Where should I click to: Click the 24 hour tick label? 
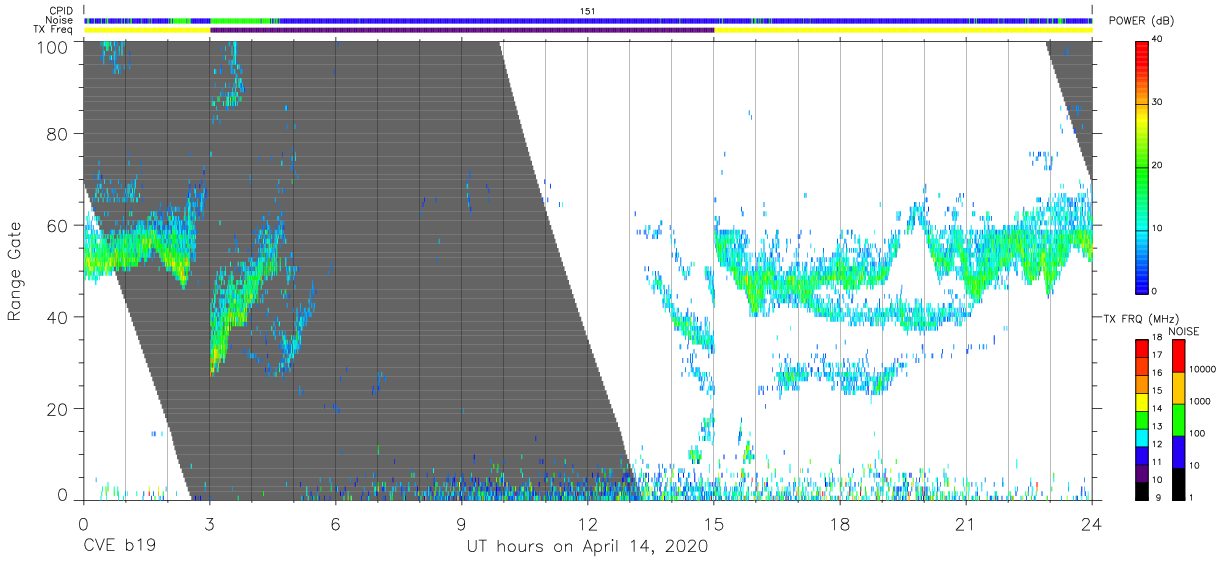pos(1092,524)
